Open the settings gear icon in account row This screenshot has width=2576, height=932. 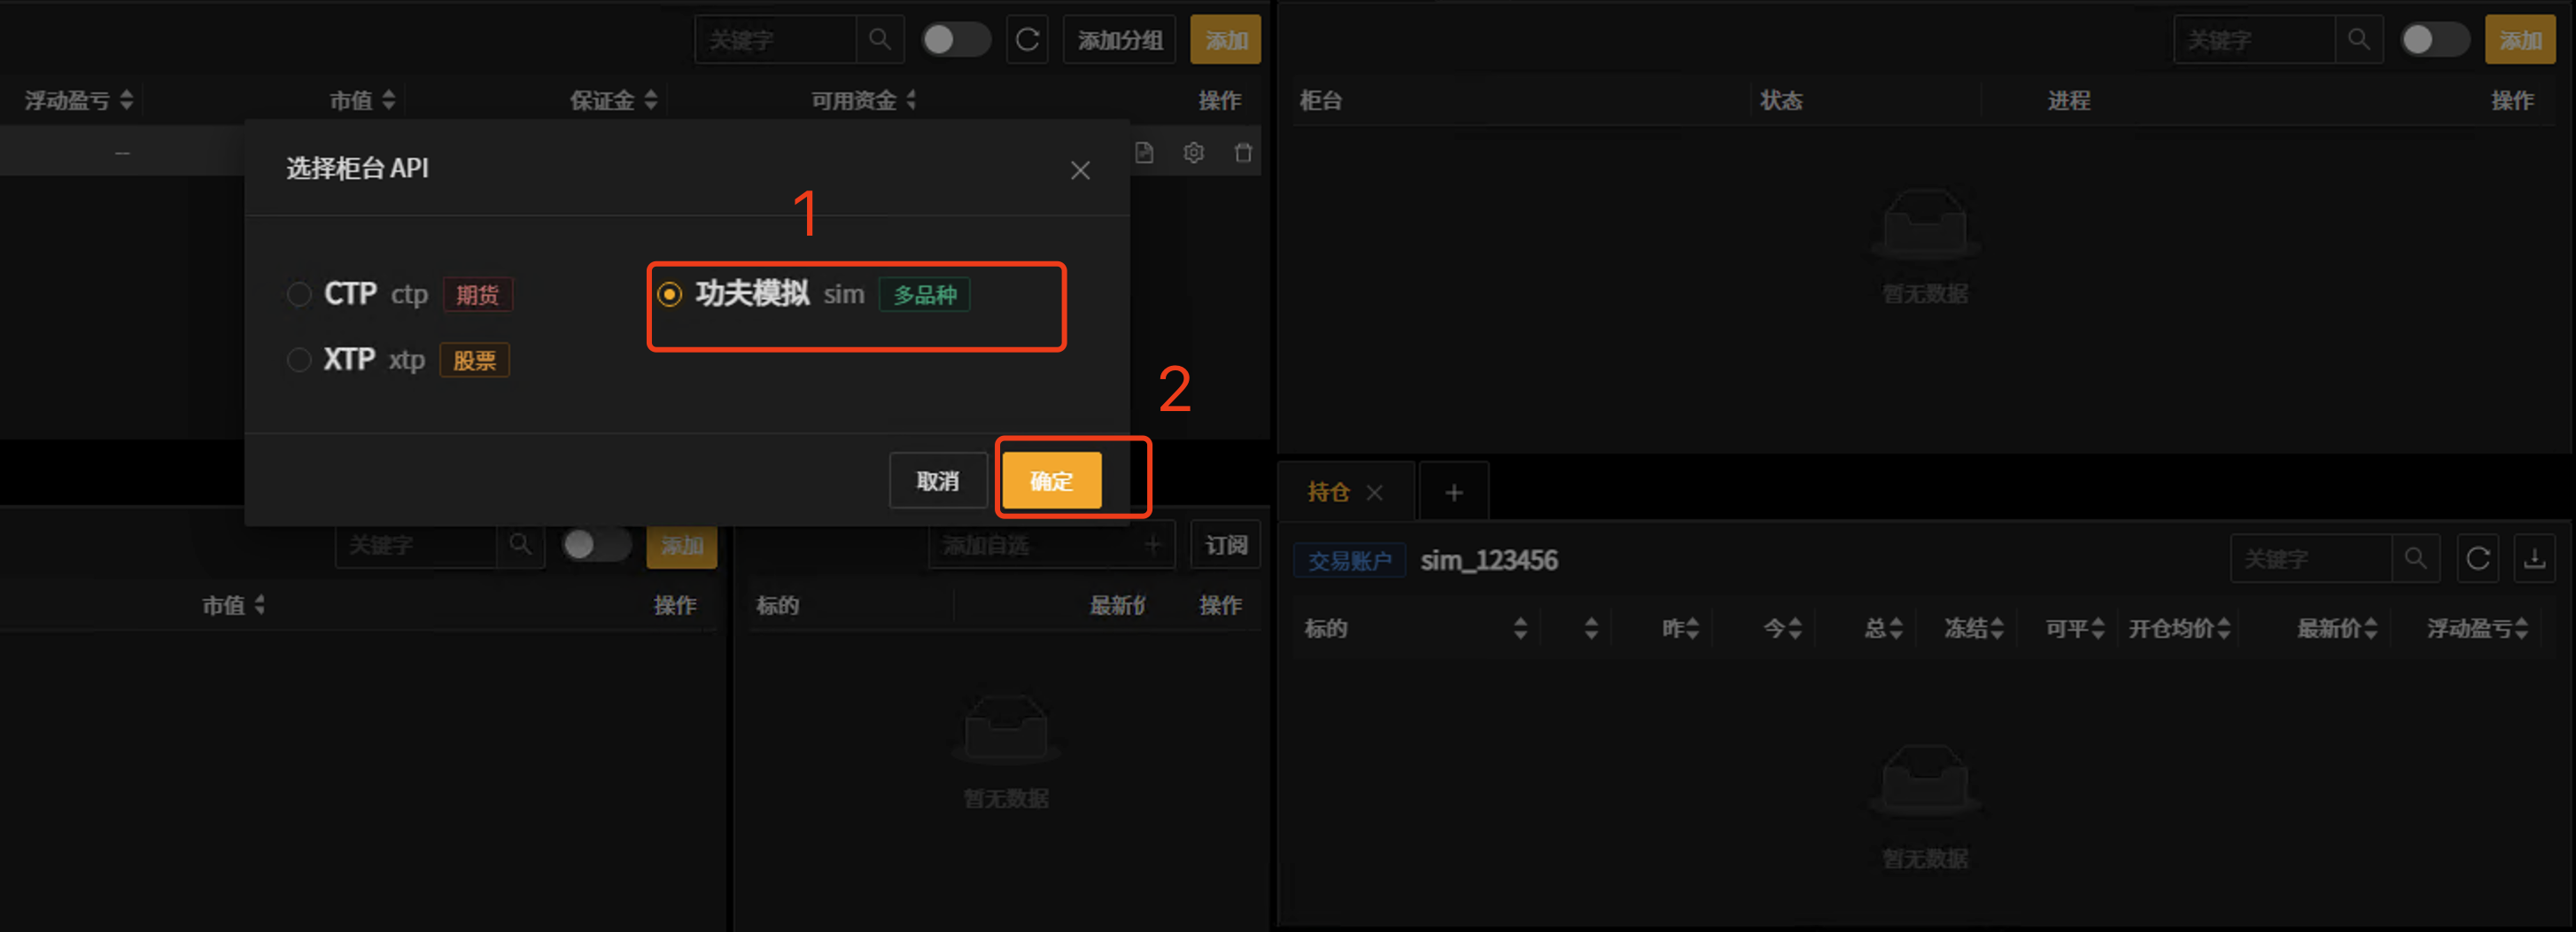1193,153
